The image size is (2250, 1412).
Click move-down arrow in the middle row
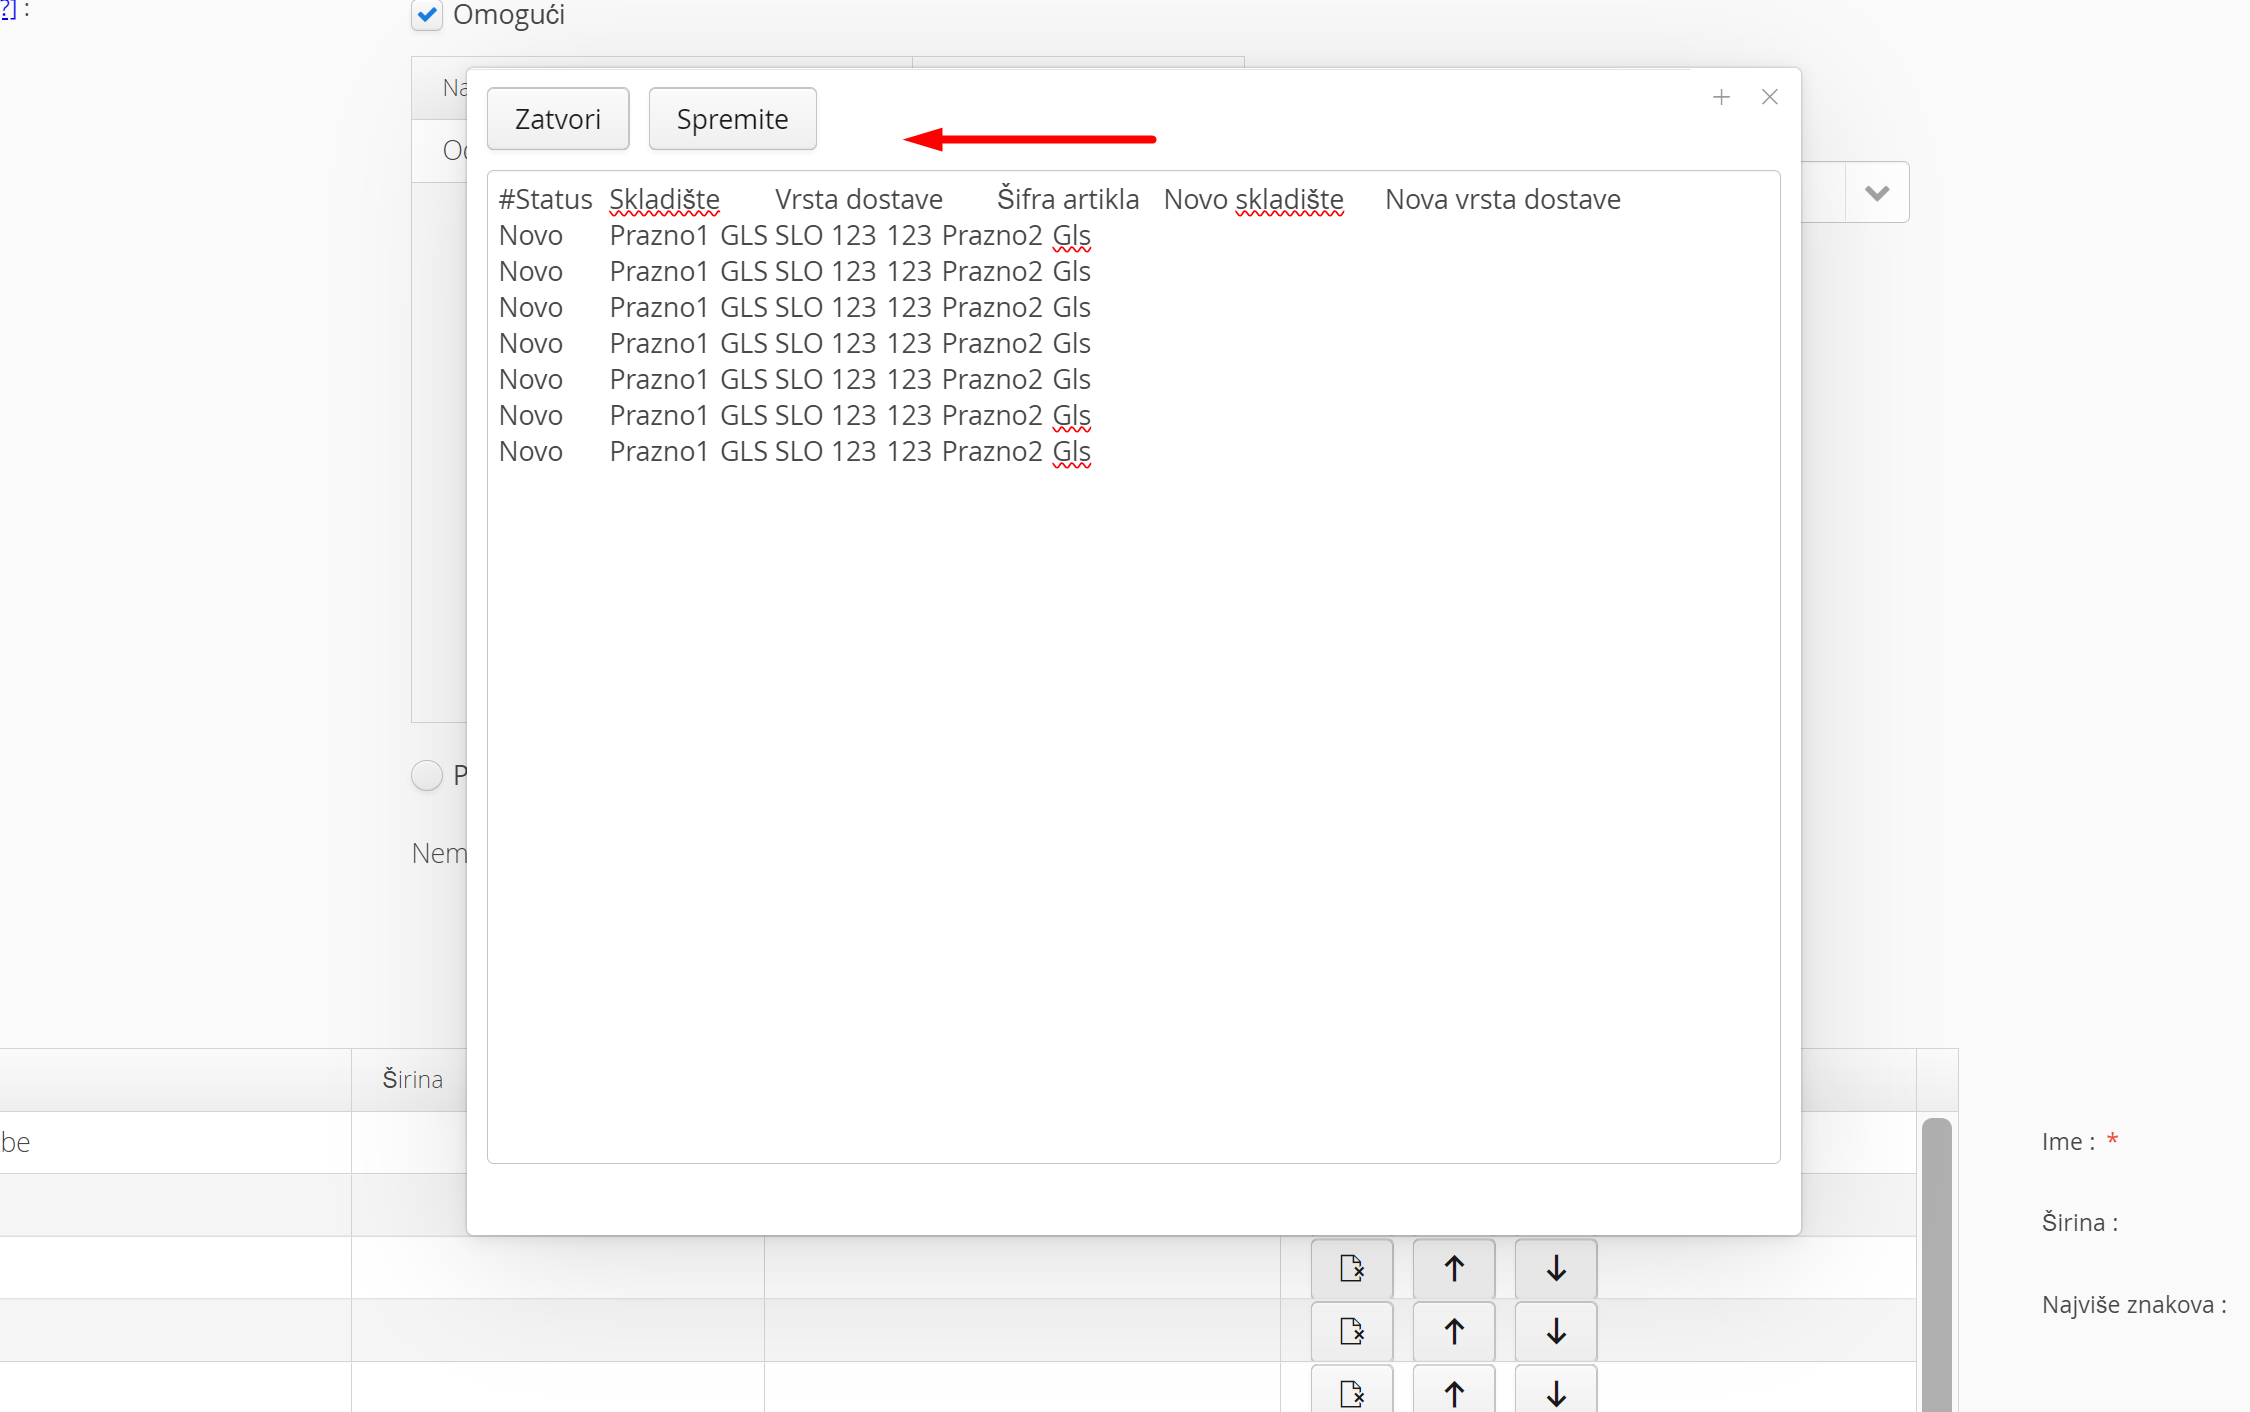1555,1331
